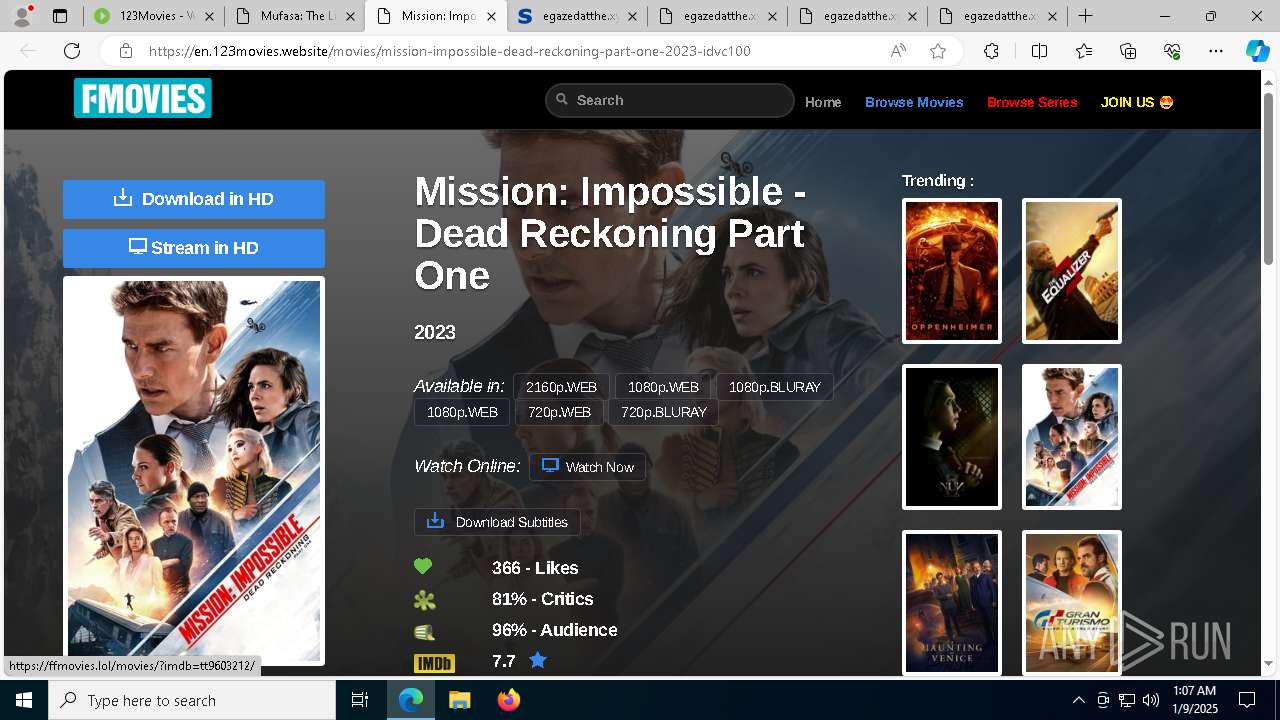Viewport: 1280px width, 720px height.
Task: Toggle the Split Screen icon
Action: coord(1039,51)
